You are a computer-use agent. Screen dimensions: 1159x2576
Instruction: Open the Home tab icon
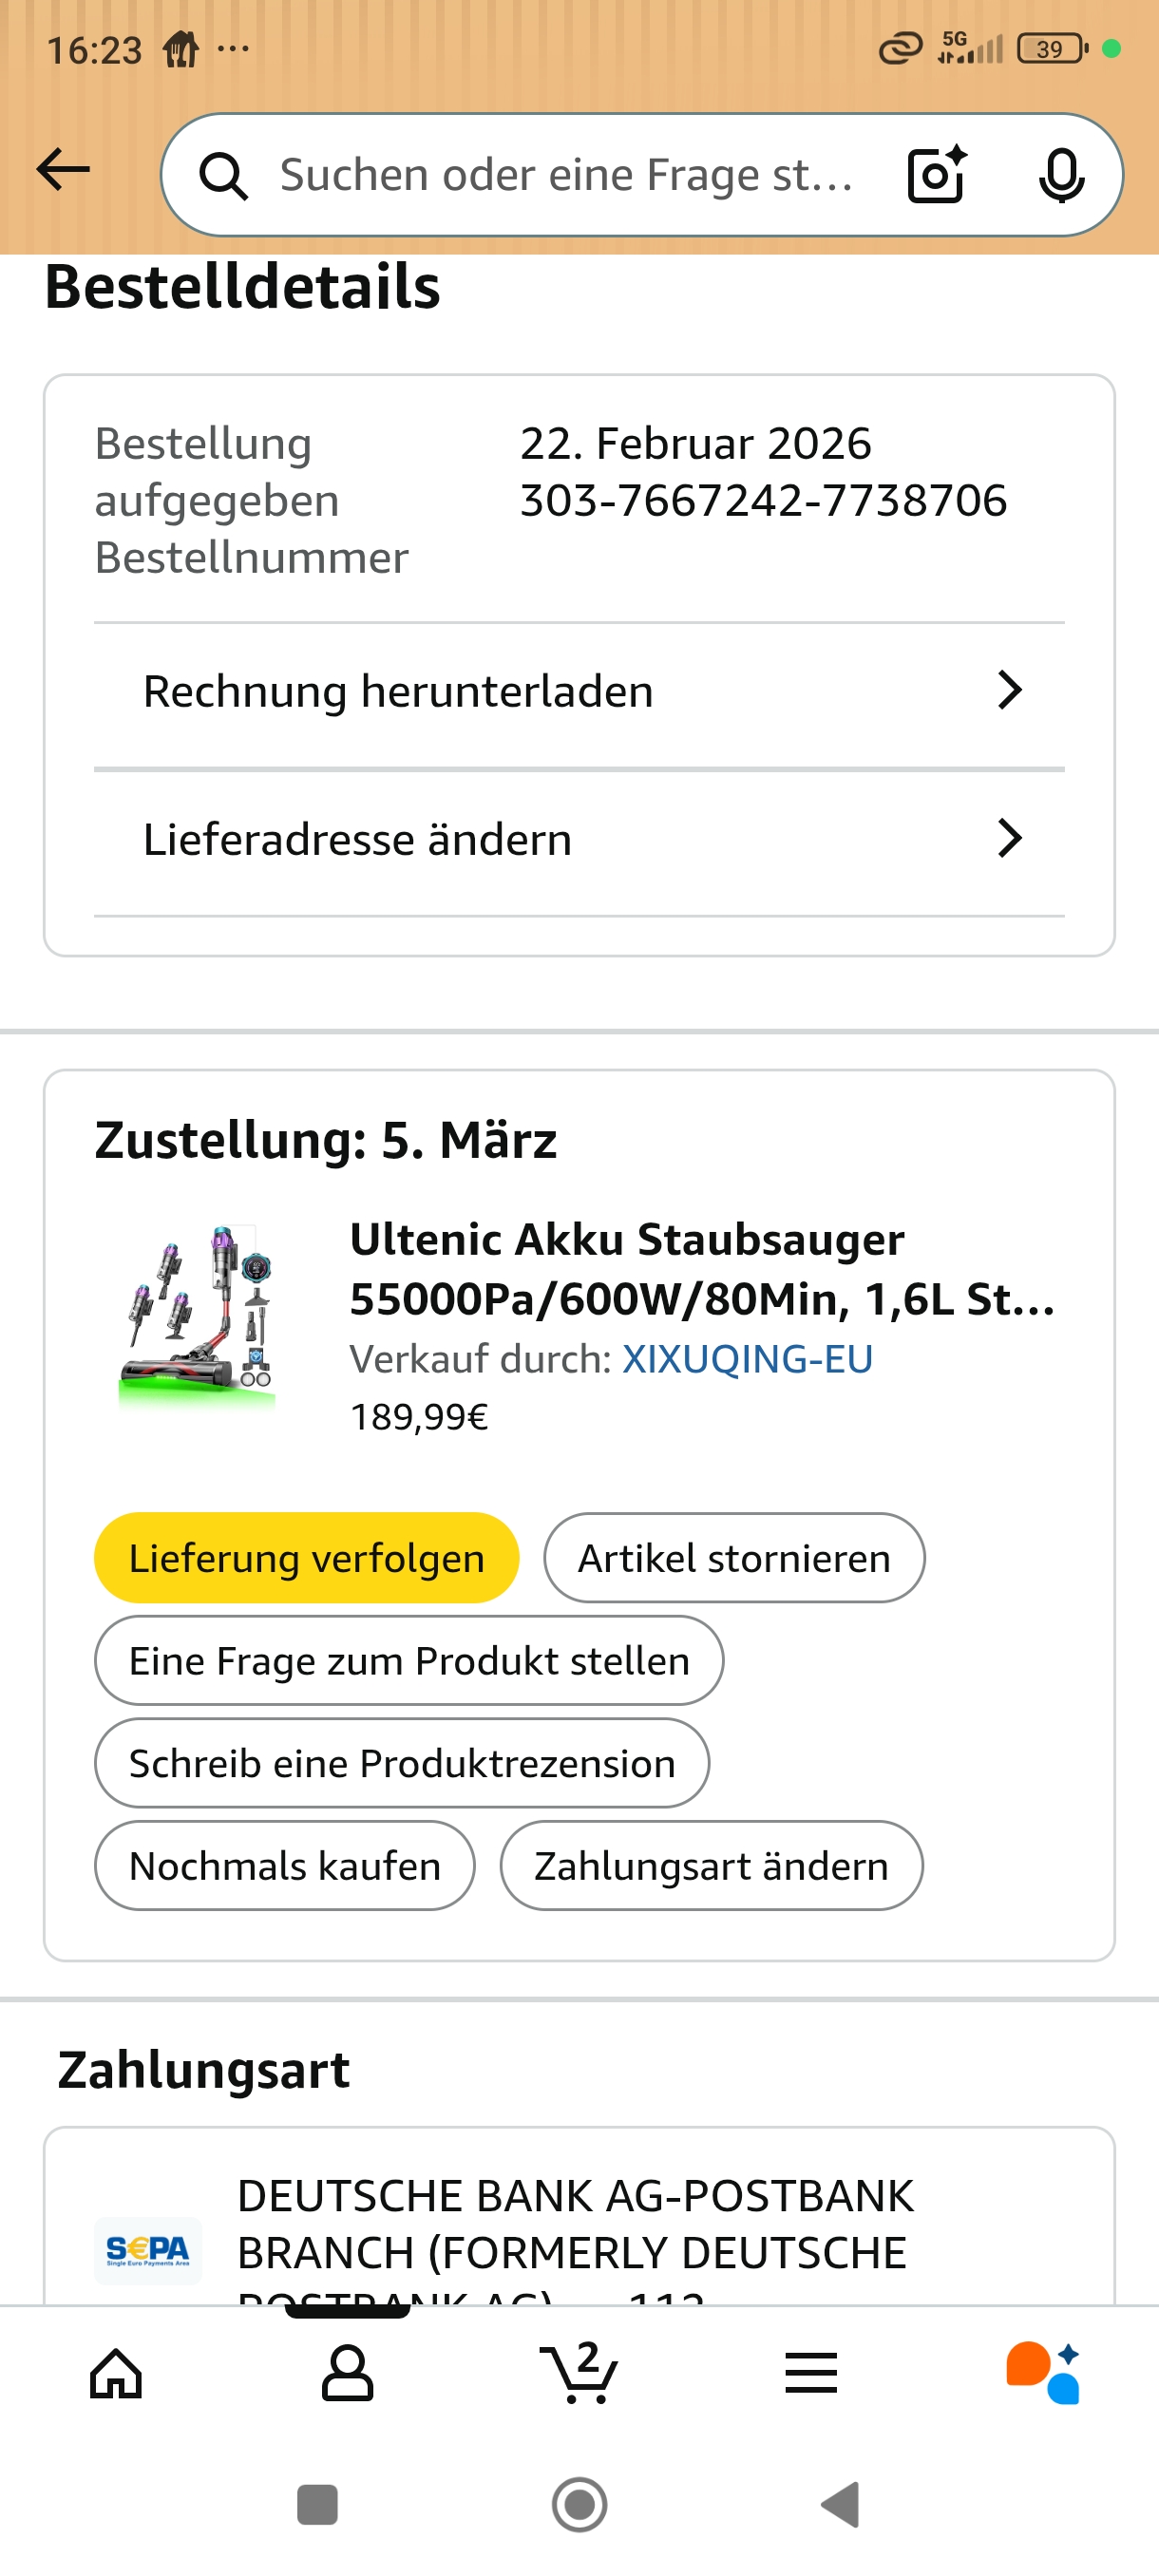click(116, 2373)
